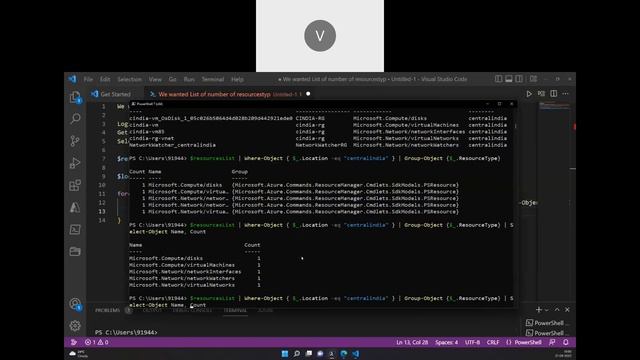Screen dimensions: 640x360
Task: Toggle the primary side bar layout icon
Action: [x=498, y=79]
